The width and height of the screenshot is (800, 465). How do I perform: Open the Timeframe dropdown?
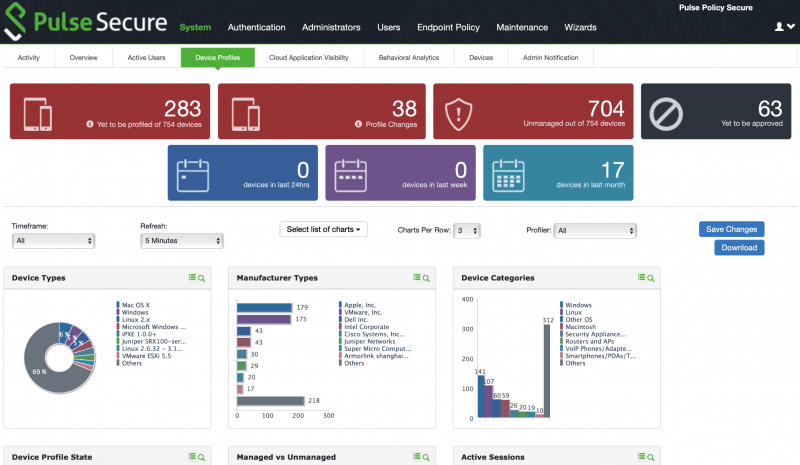pos(54,240)
